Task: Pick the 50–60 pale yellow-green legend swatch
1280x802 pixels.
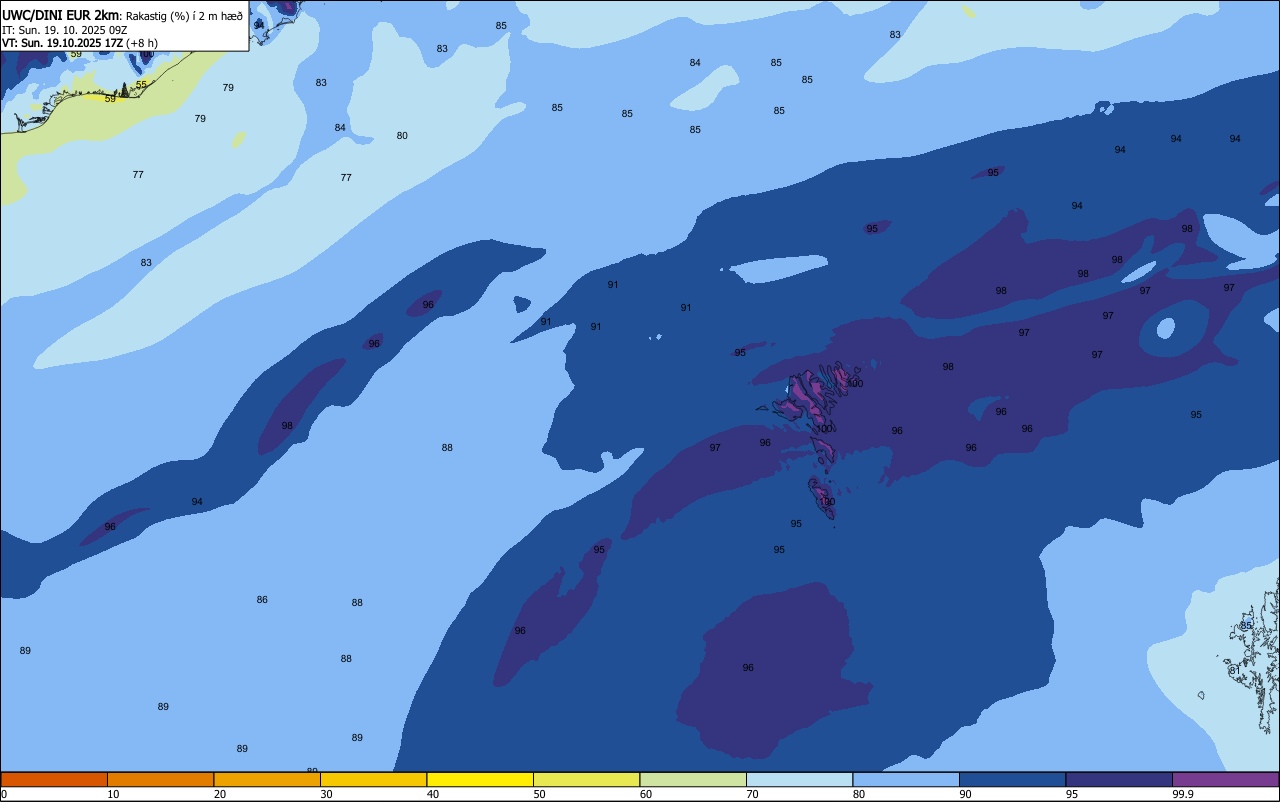Action: [586, 779]
